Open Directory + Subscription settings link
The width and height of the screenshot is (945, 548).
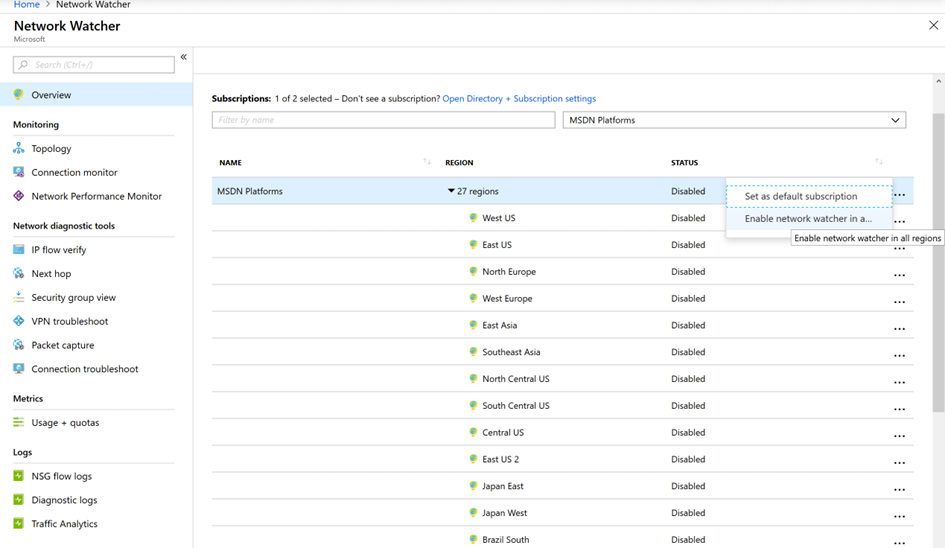pos(519,98)
